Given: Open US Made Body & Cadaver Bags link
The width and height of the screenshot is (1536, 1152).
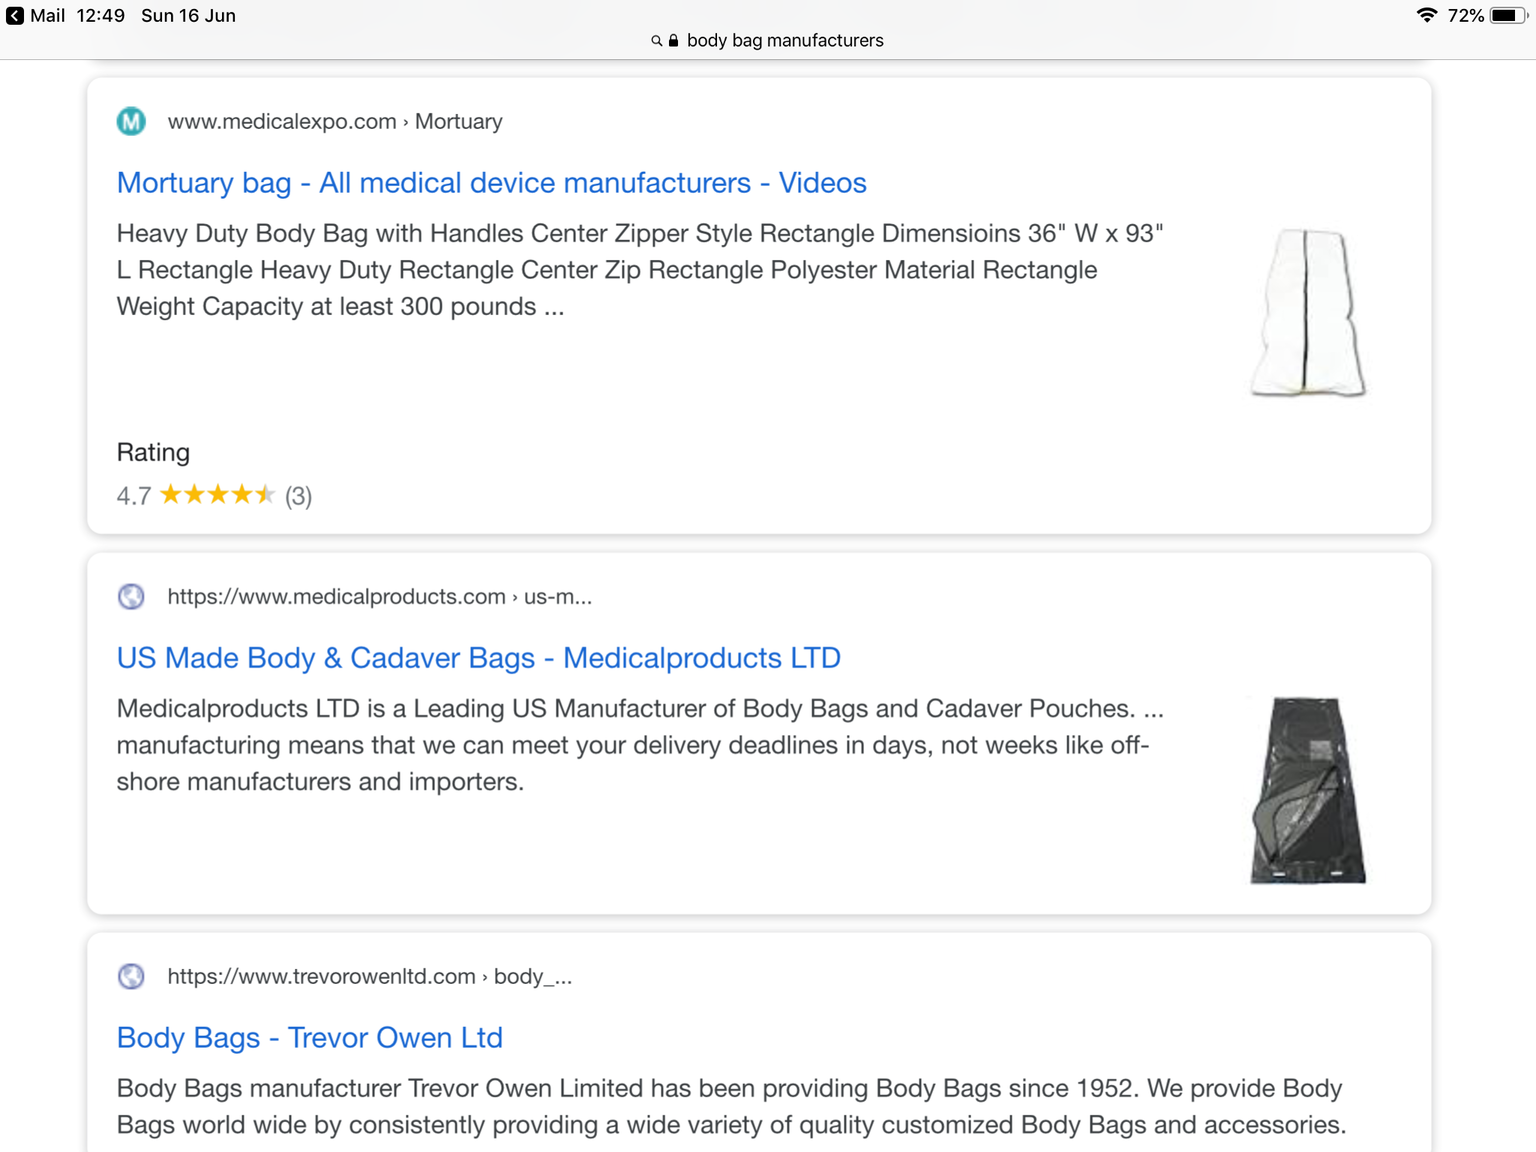Looking at the screenshot, I should click(478, 658).
